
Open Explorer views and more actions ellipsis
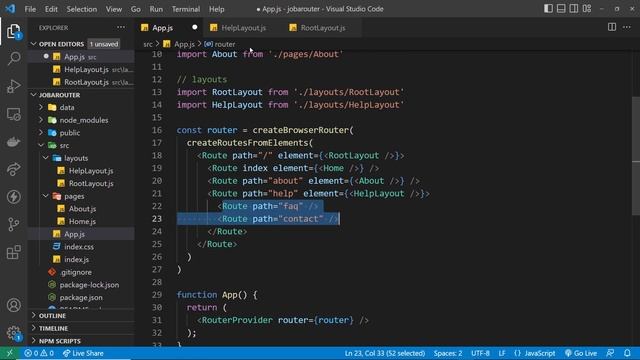point(121,27)
